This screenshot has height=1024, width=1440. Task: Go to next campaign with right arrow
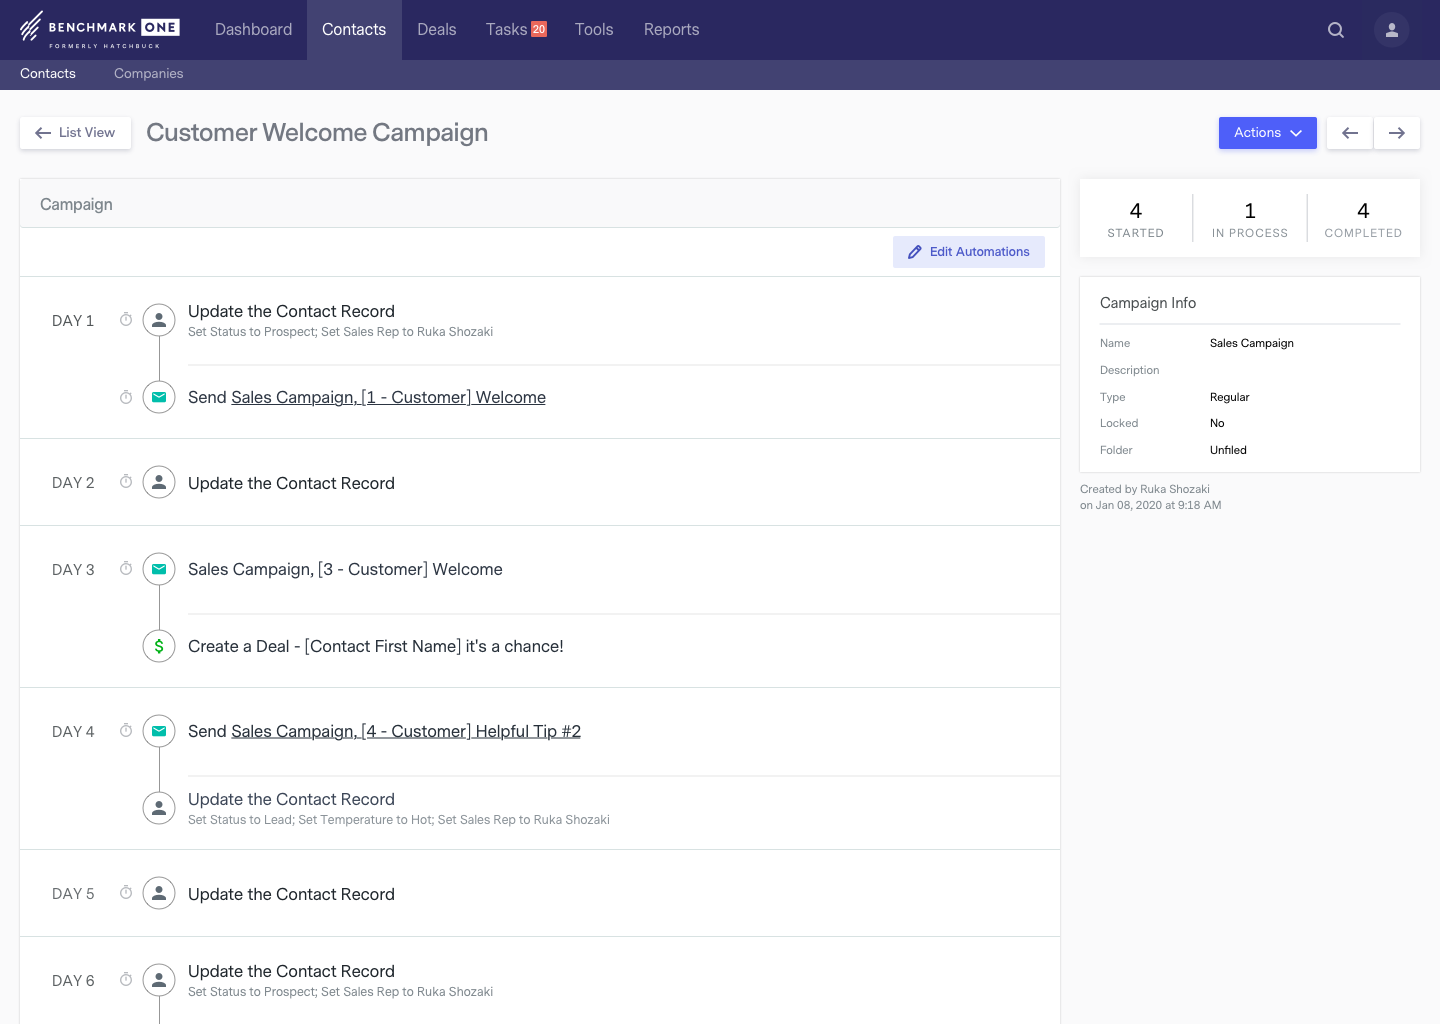click(1396, 133)
